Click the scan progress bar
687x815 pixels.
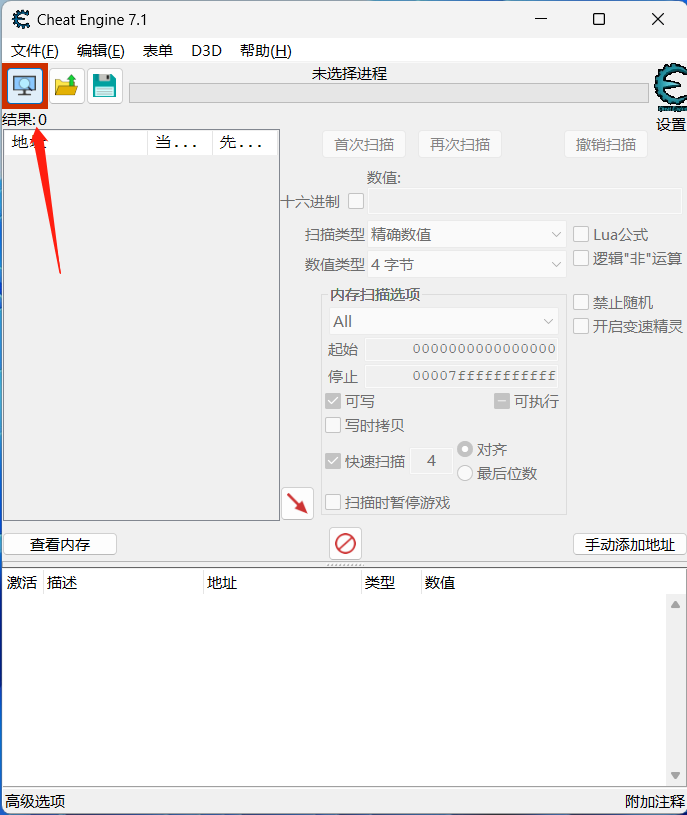pos(389,94)
